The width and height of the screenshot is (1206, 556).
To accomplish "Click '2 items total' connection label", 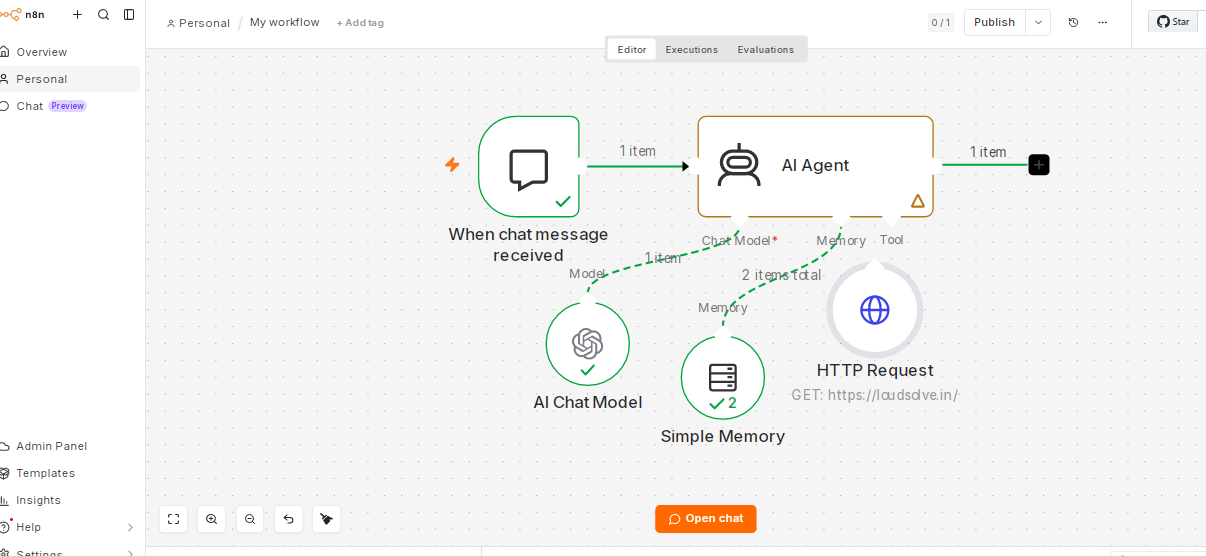I will click(781, 275).
